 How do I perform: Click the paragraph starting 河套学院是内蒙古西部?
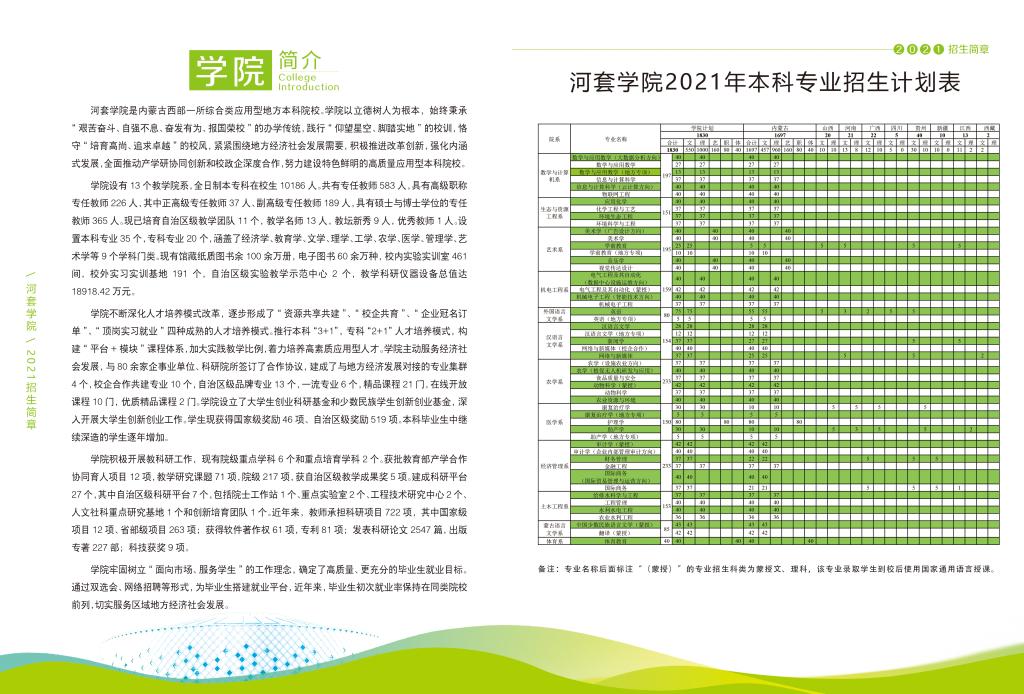pos(270,137)
